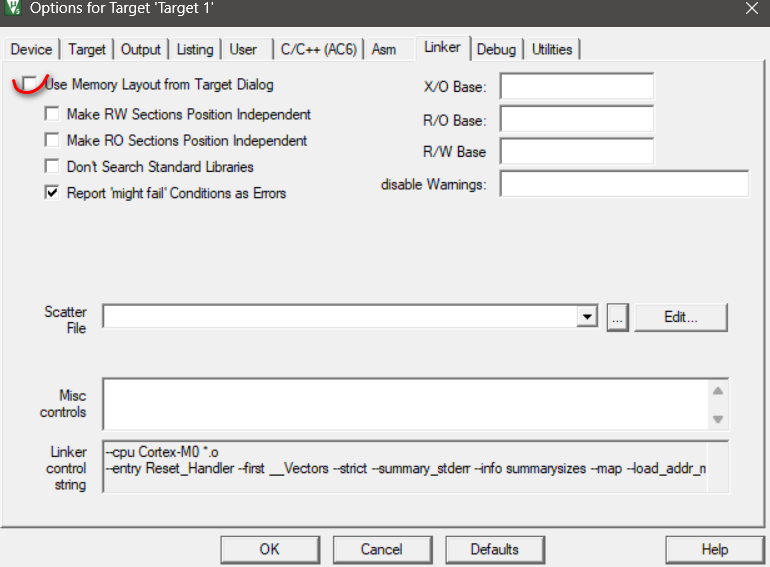Enable Use Memory Layout from Target Dialog
Viewport: 770px width, 567px height.
[x=32, y=85]
